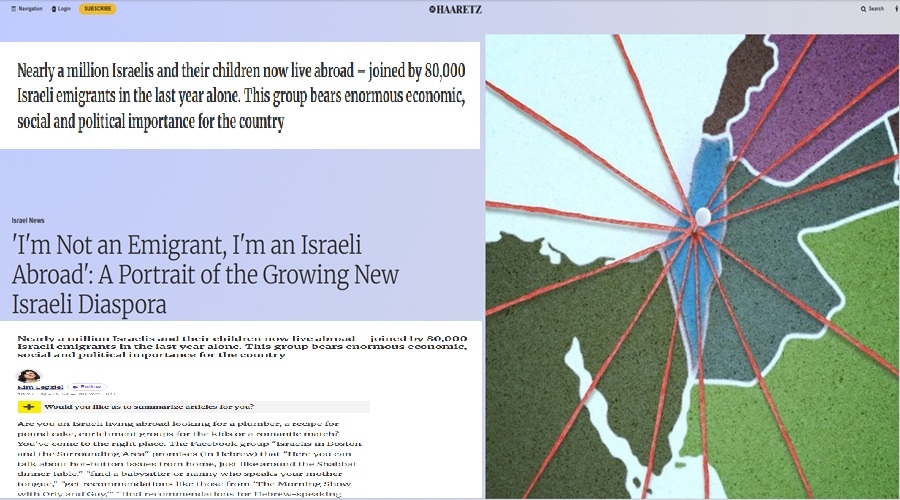Click the magnifier Search icon
The height and width of the screenshot is (500, 900).
click(864, 8)
